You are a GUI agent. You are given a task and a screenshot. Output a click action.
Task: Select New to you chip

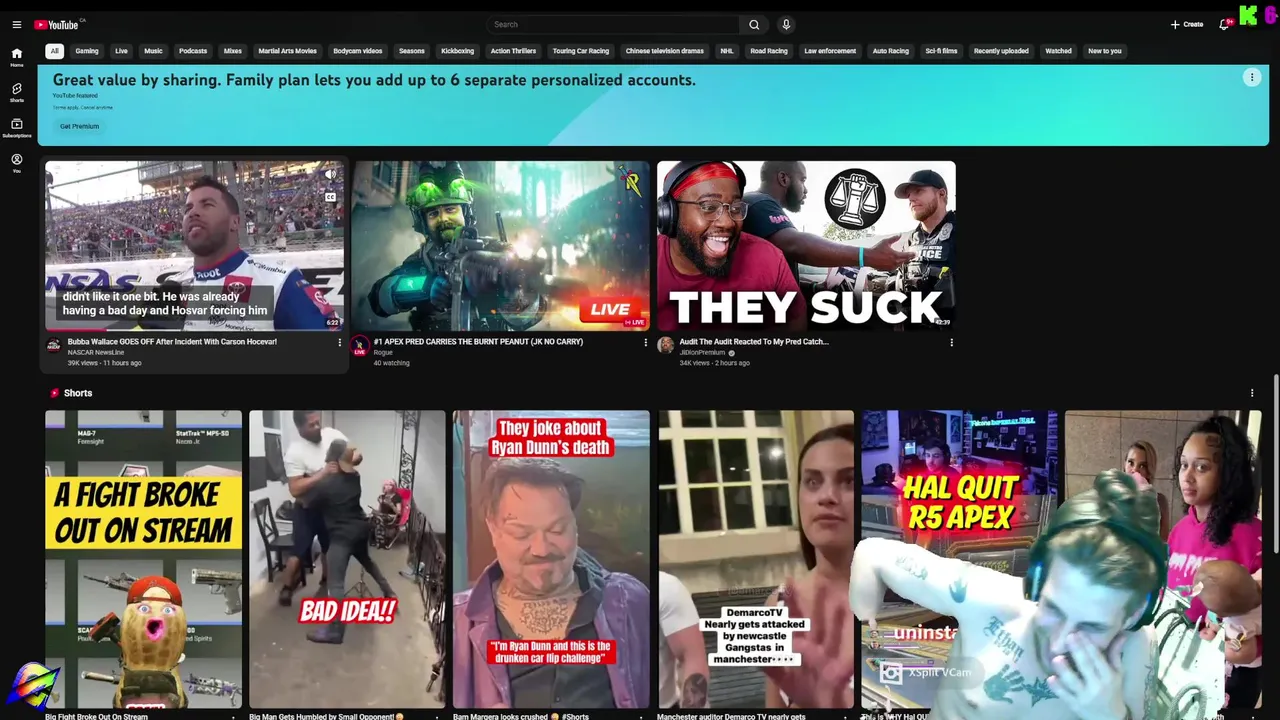pos(1105,51)
